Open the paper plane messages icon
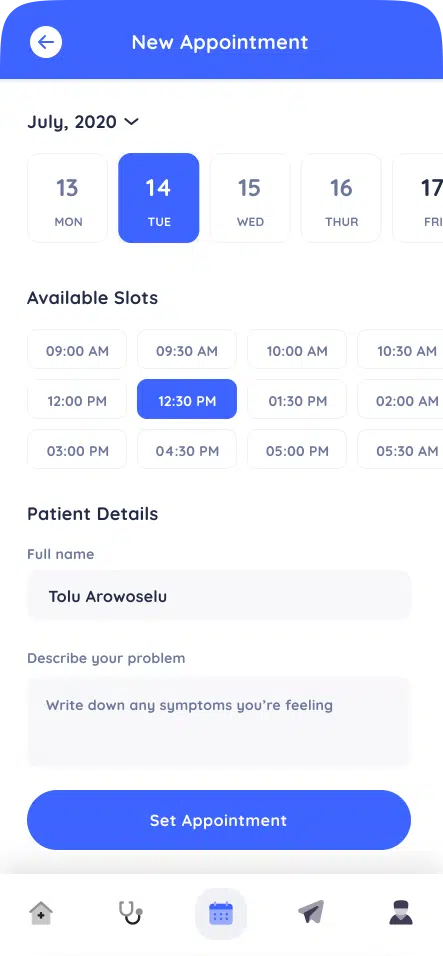The image size is (443, 956). [x=311, y=913]
